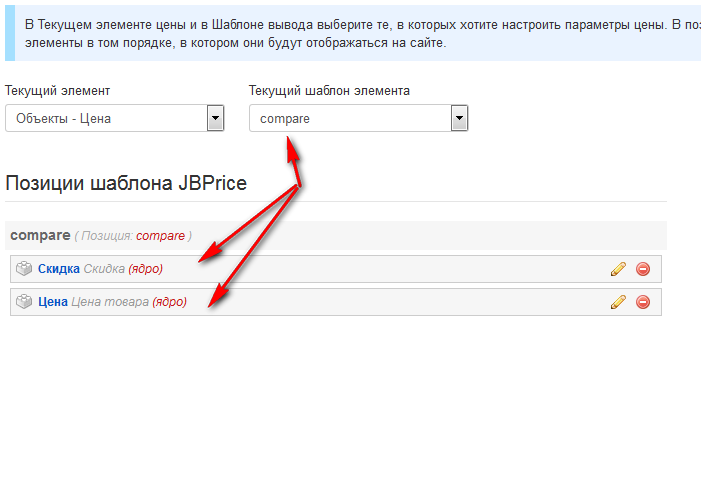Expand the Текущий шаблон элемента dropdown arrow

[x=459, y=119]
